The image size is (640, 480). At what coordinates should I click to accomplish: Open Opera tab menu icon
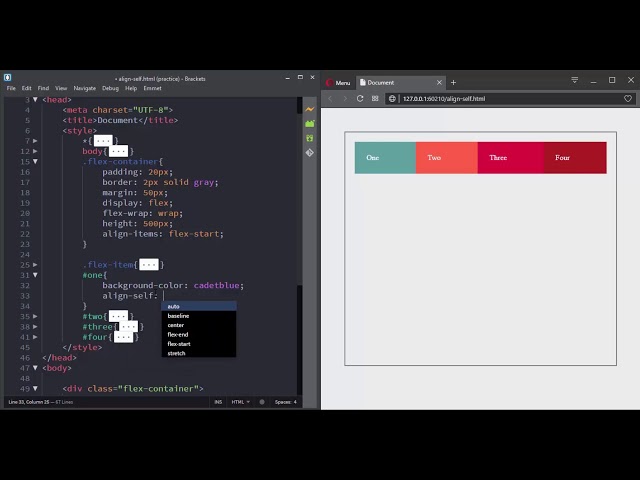(575, 80)
